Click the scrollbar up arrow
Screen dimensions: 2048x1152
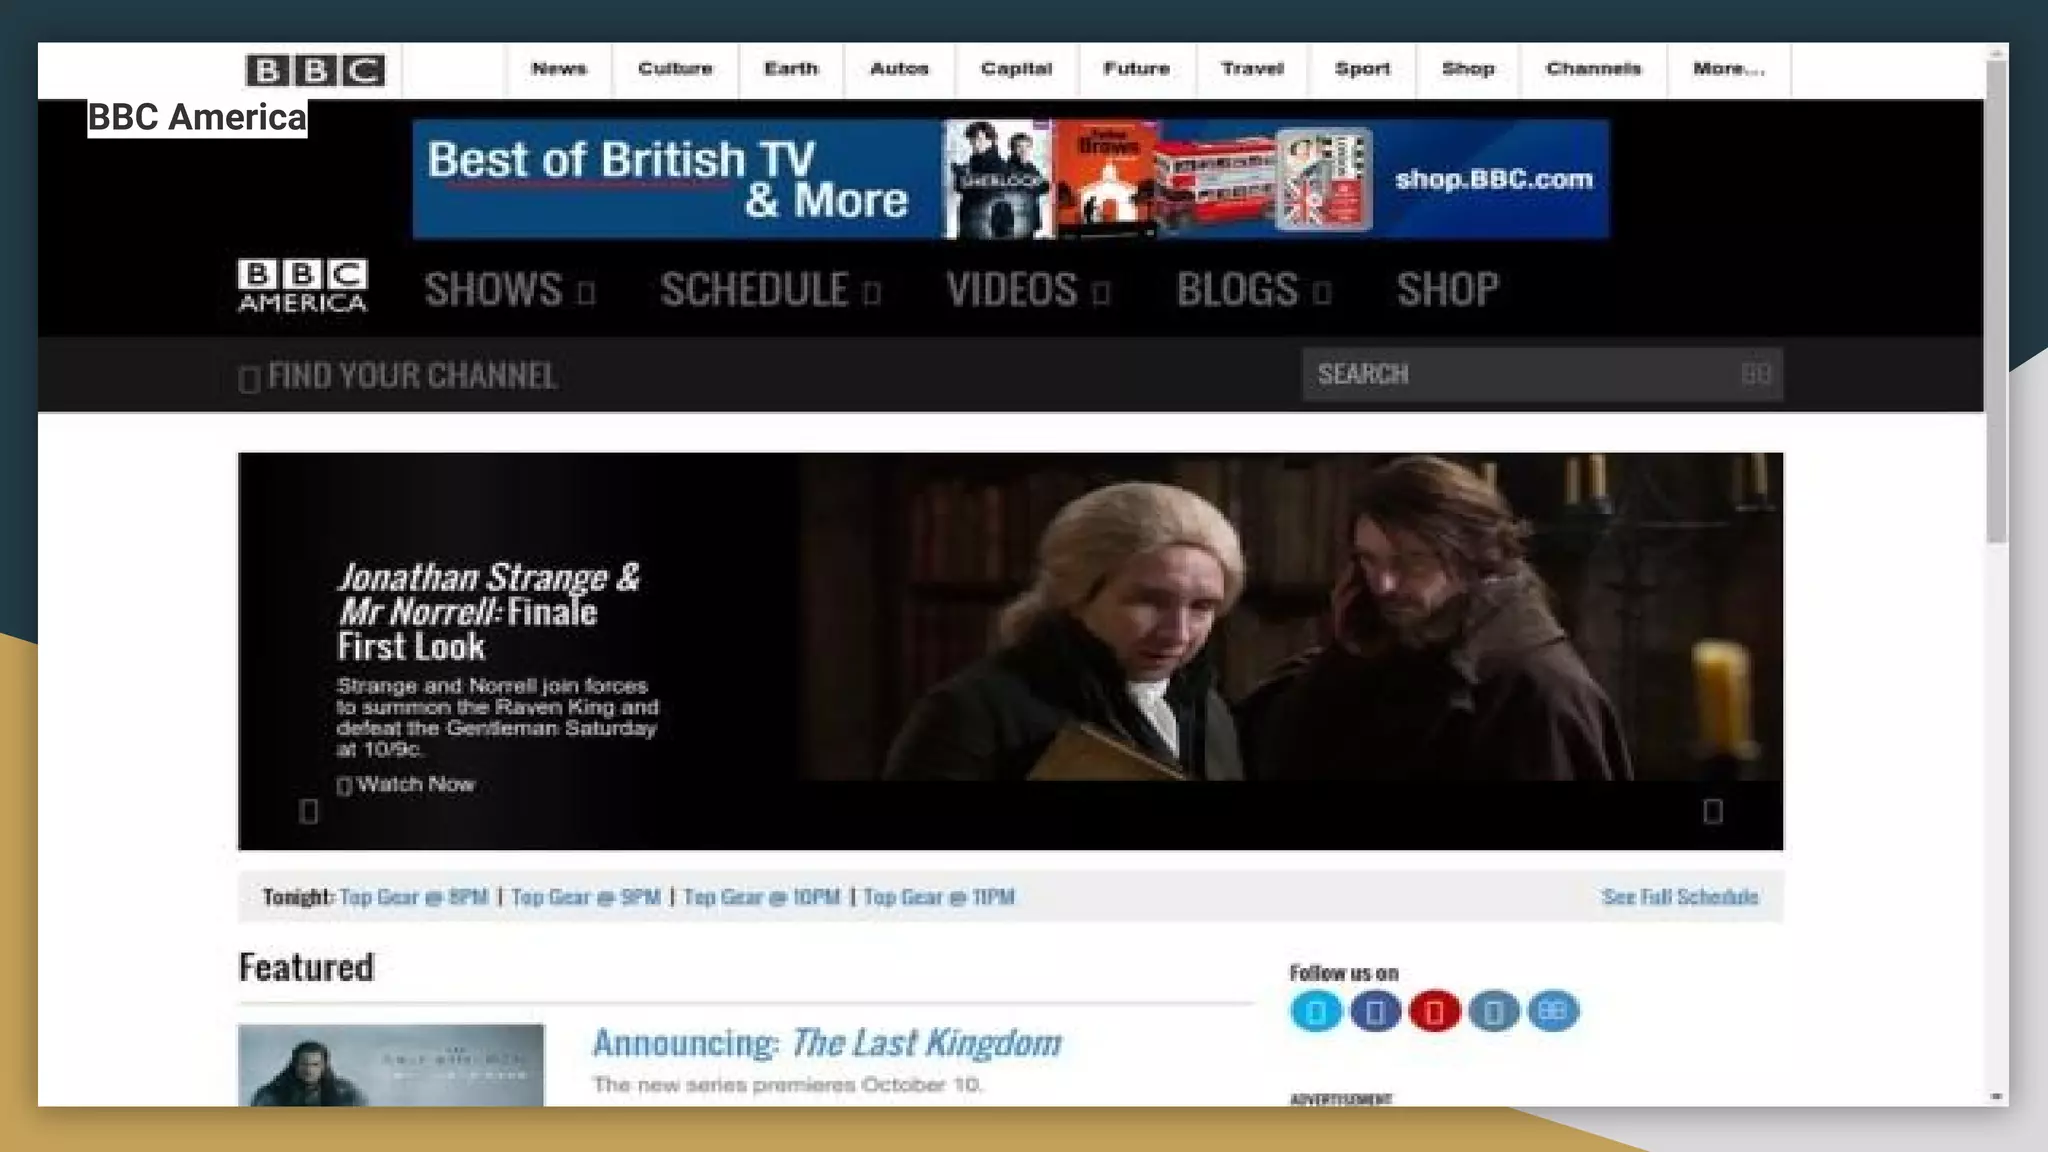click(x=1996, y=51)
